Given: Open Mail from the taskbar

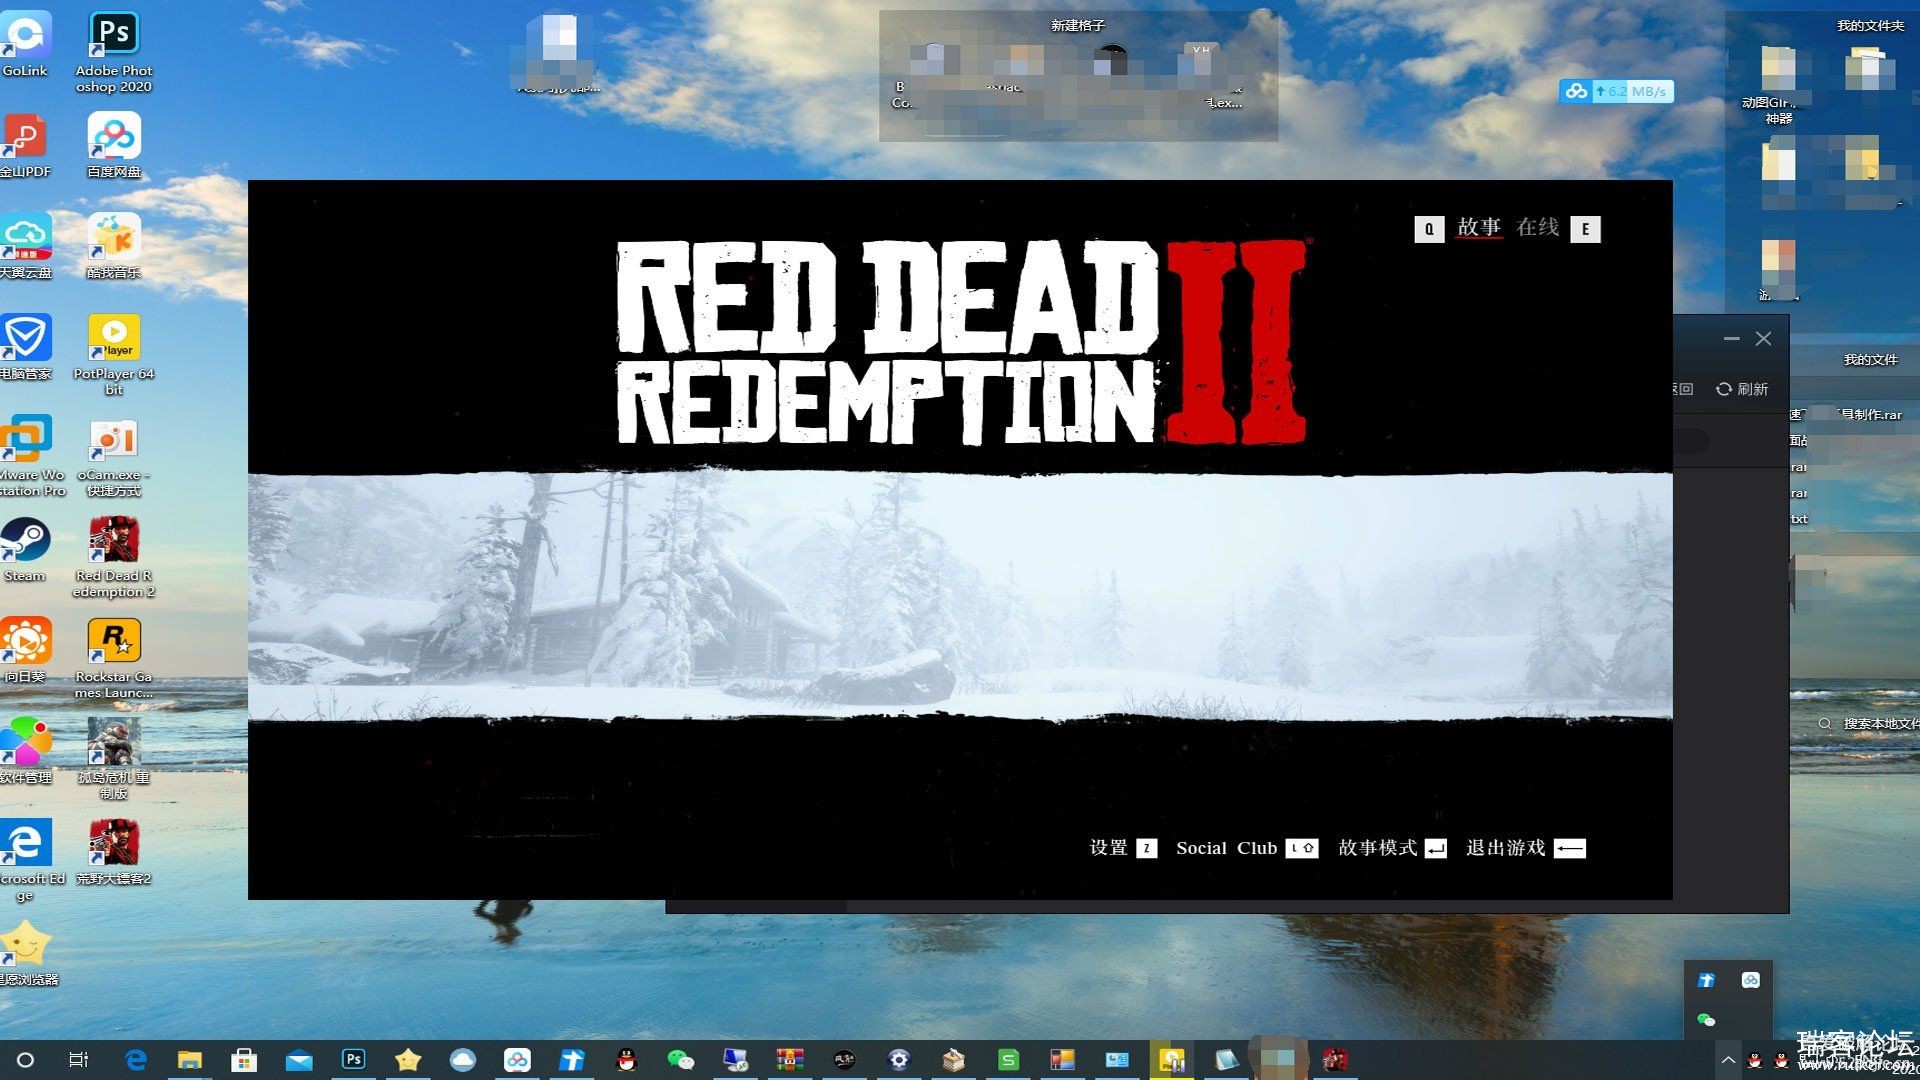Looking at the screenshot, I should coord(299,1060).
